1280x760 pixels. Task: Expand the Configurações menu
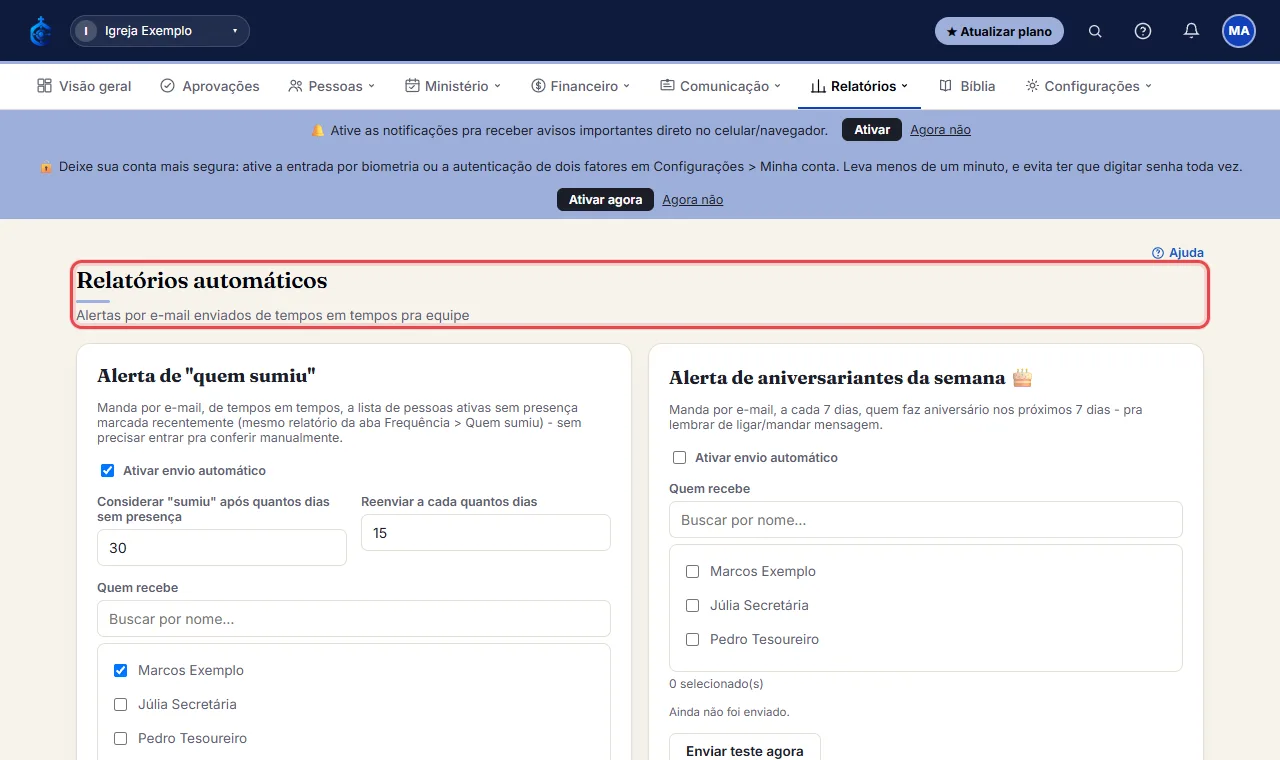click(x=1089, y=86)
